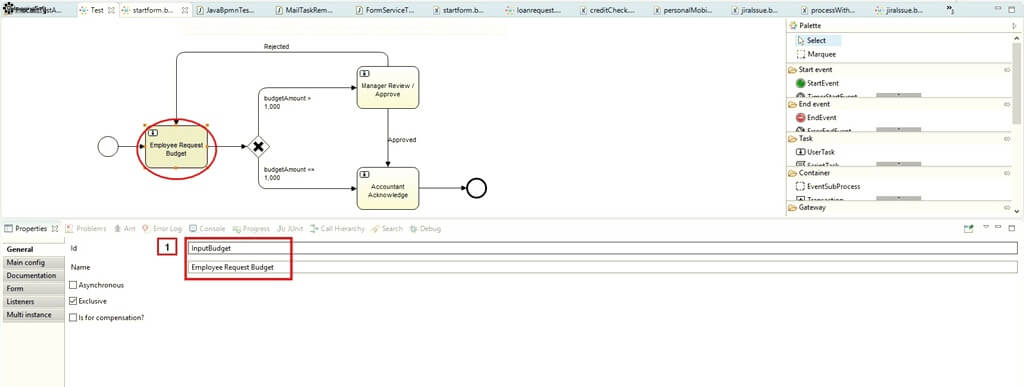This screenshot has height=387, width=1024.
Task: Show hidden editor tabs overflow list
Action: (950, 10)
